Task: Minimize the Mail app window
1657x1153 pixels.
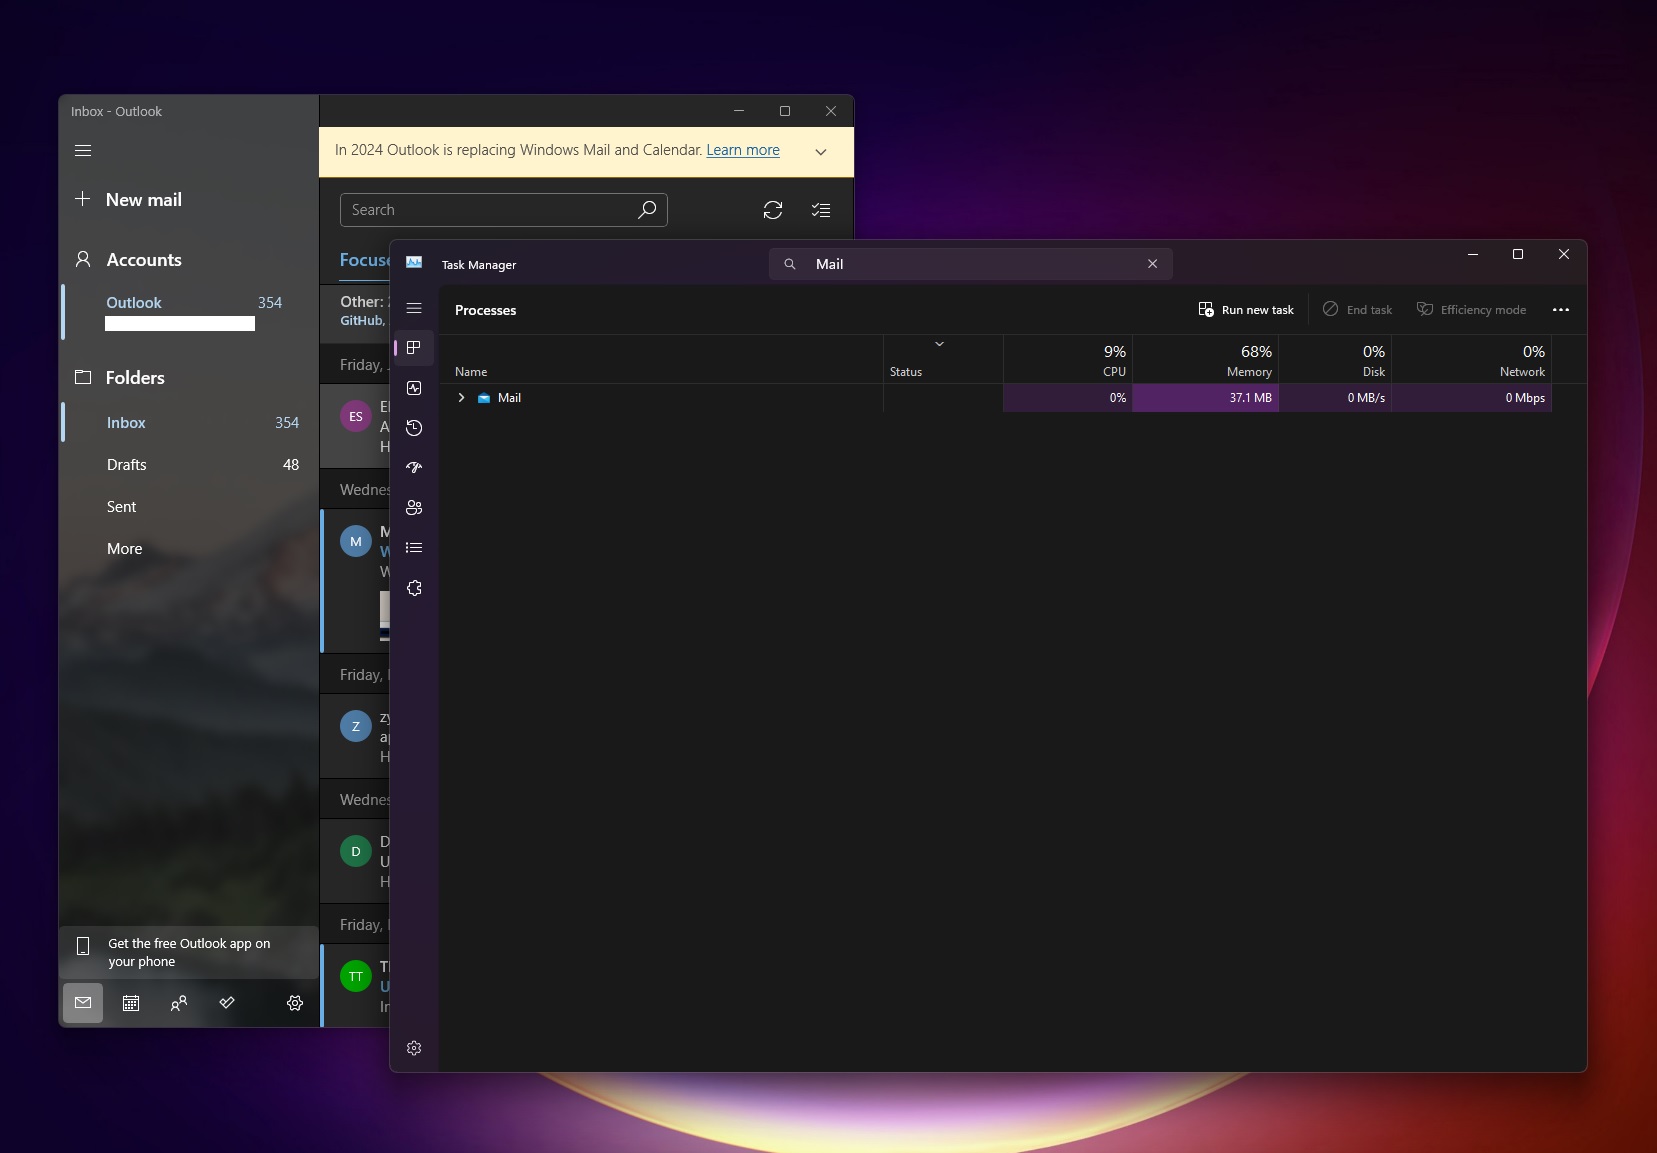Action: (x=739, y=111)
